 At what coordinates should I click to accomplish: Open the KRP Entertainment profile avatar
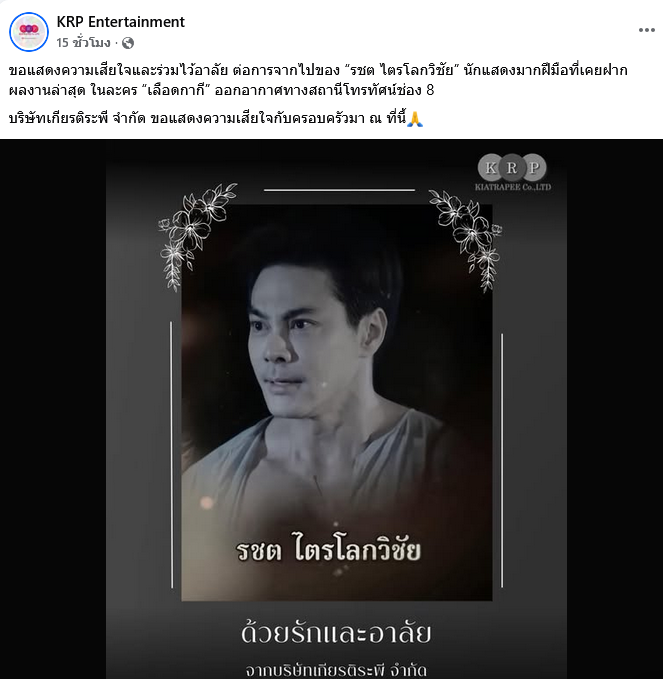pos(29,32)
